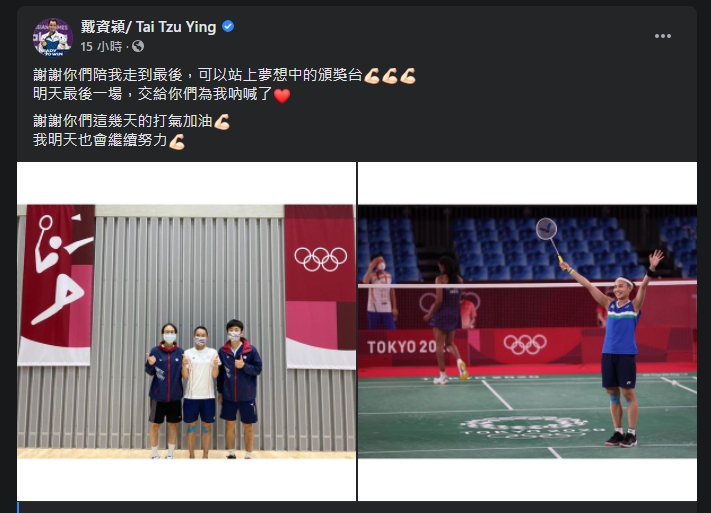Open the right photo of player celebrating
Viewport: 711px width, 513px height.
click(527, 332)
